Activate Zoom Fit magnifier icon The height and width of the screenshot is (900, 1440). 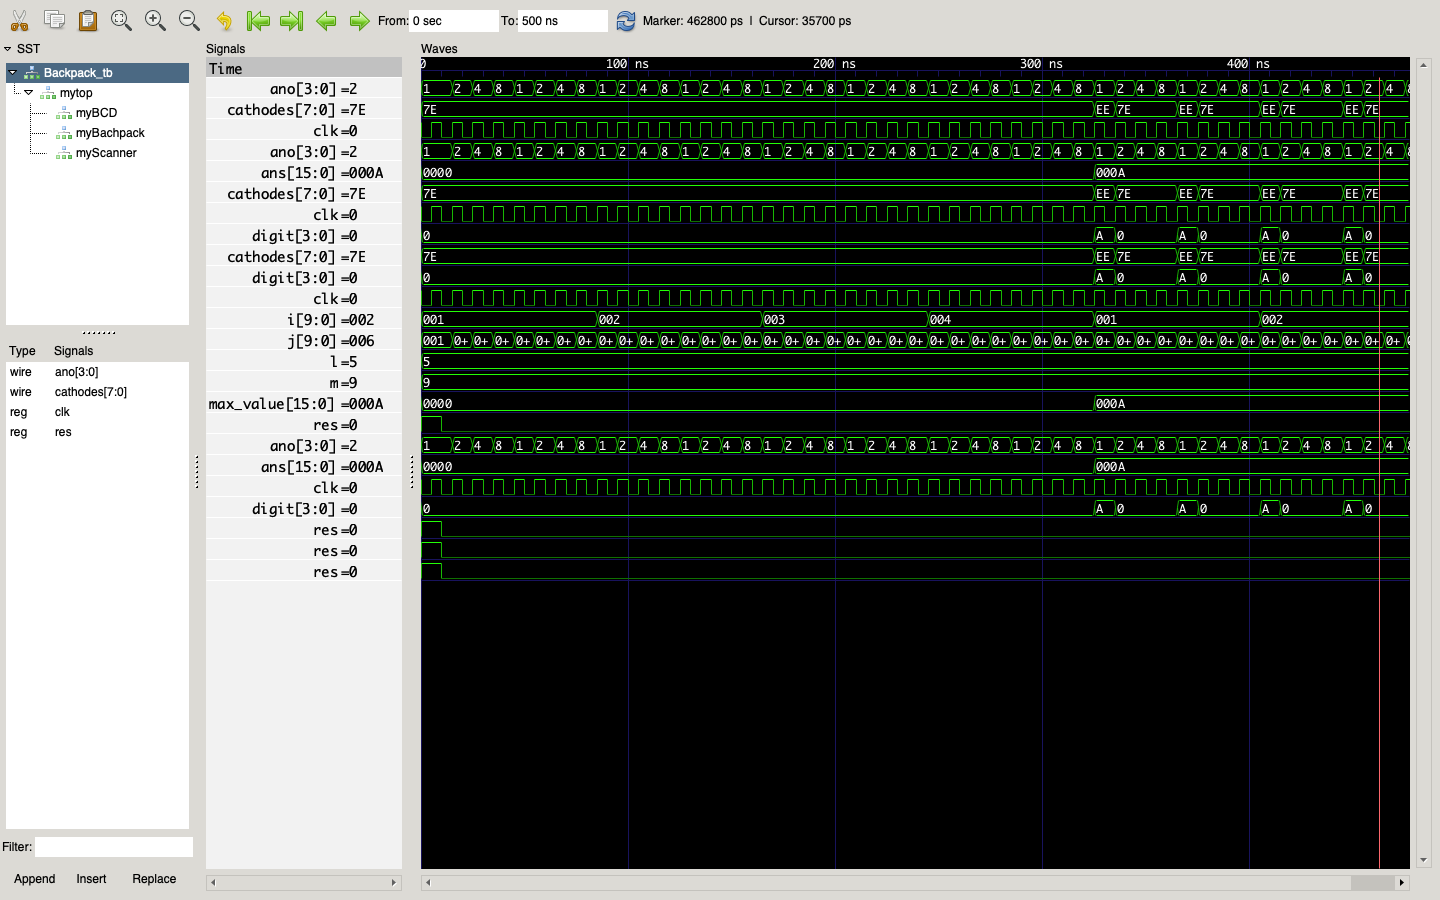(121, 20)
